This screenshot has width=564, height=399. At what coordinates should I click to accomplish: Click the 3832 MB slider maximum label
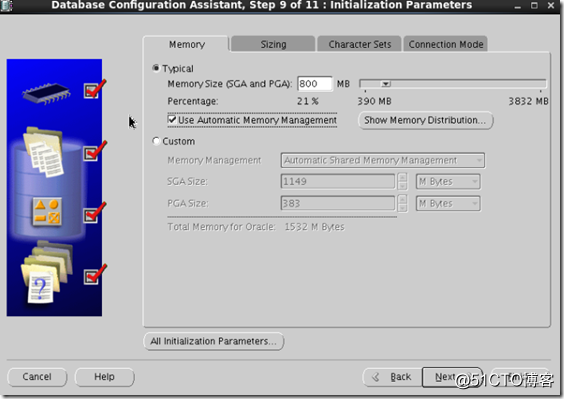coord(528,101)
